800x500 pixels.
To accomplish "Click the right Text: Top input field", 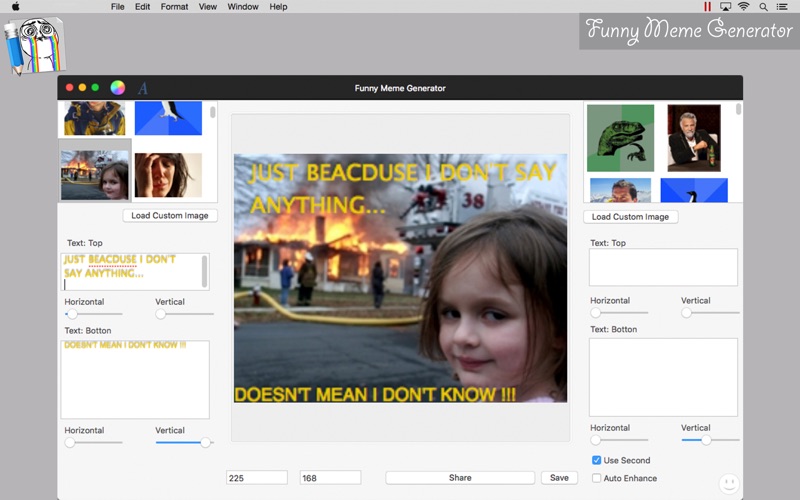I will (663, 267).
